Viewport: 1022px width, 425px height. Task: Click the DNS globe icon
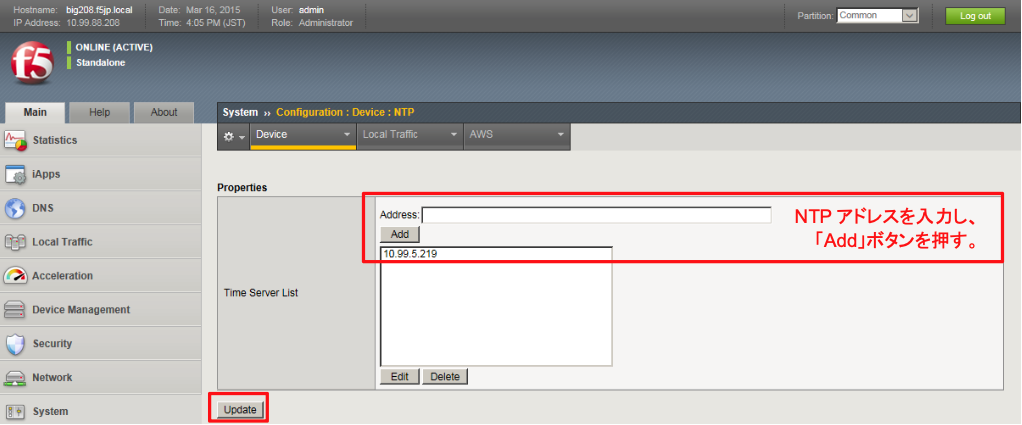point(16,209)
